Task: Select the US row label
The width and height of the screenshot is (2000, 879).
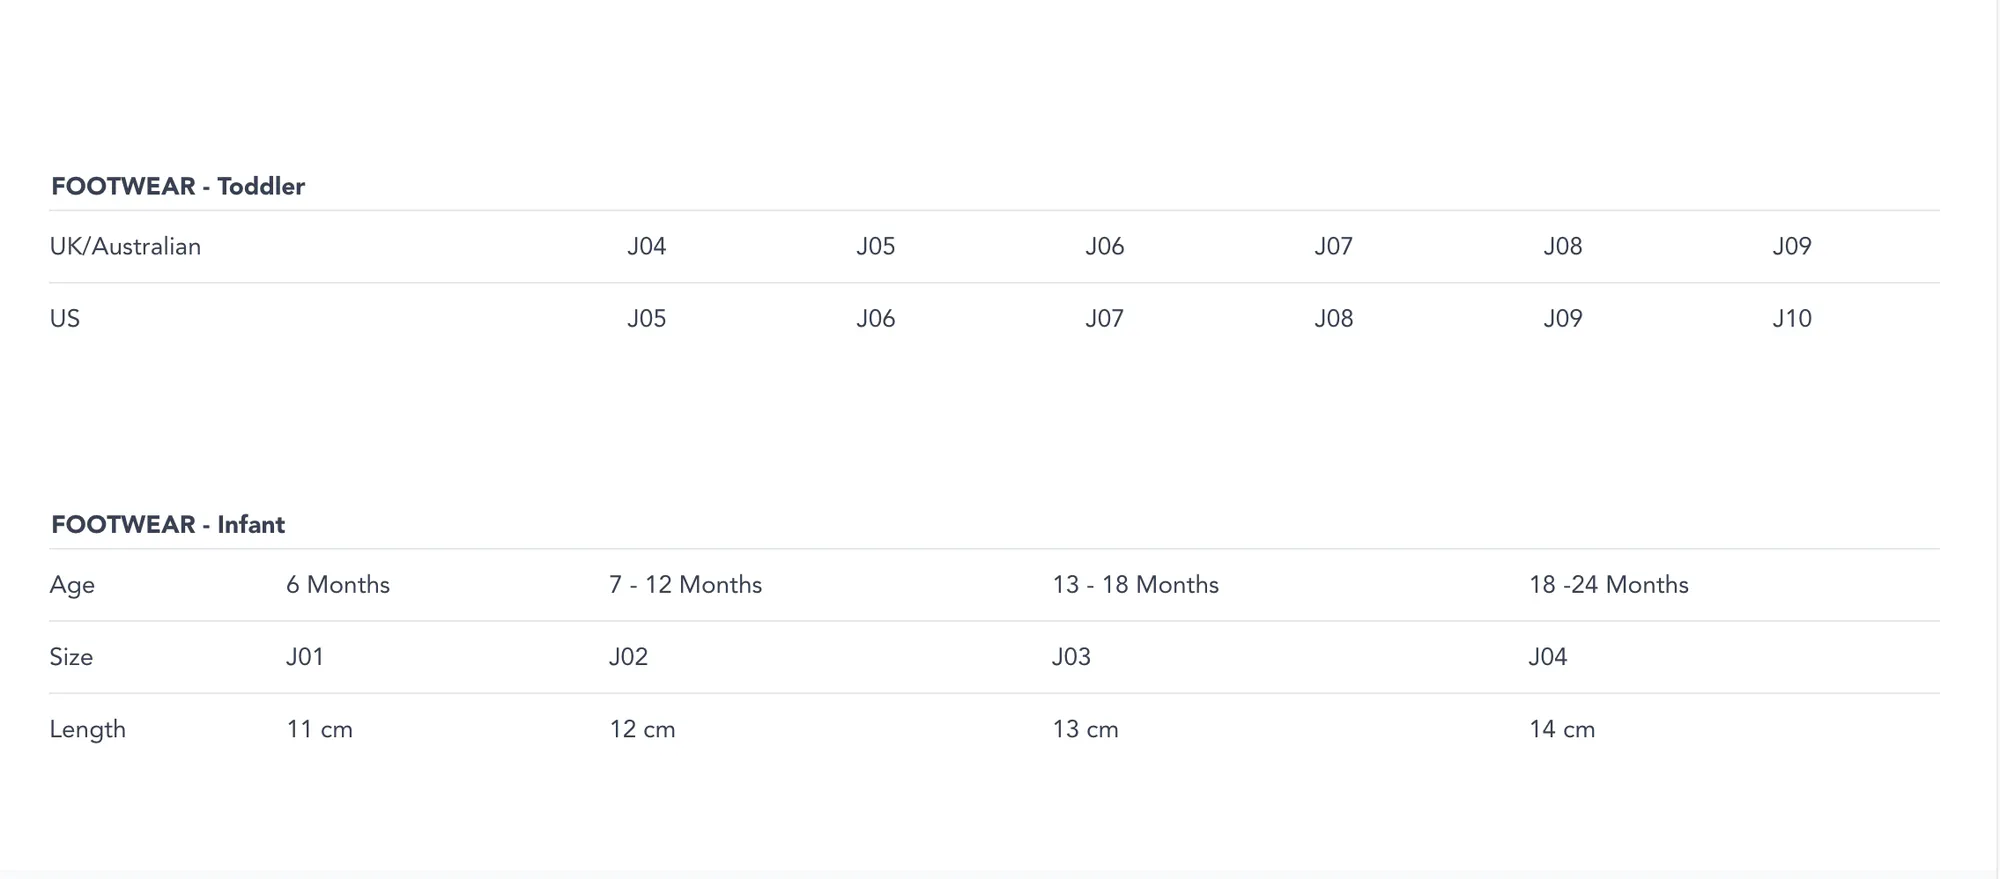Action: [x=65, y=319]
